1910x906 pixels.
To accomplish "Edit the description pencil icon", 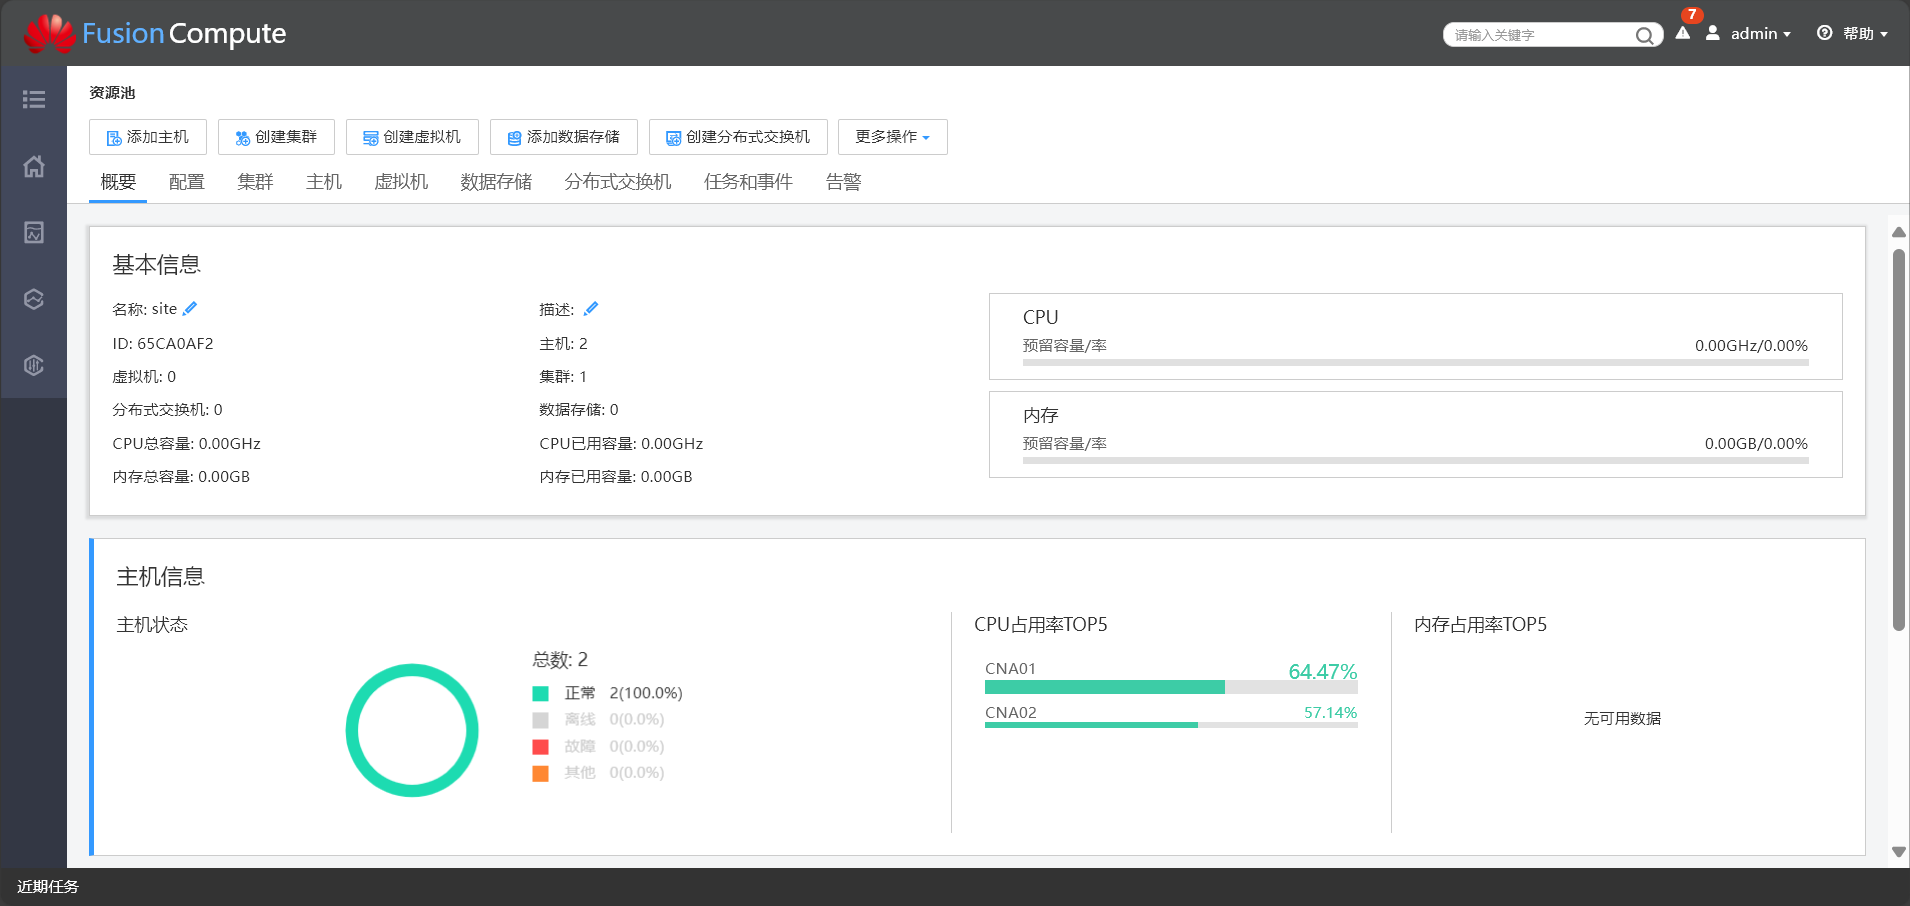I will pyautogui.click(x=591, y=308).
